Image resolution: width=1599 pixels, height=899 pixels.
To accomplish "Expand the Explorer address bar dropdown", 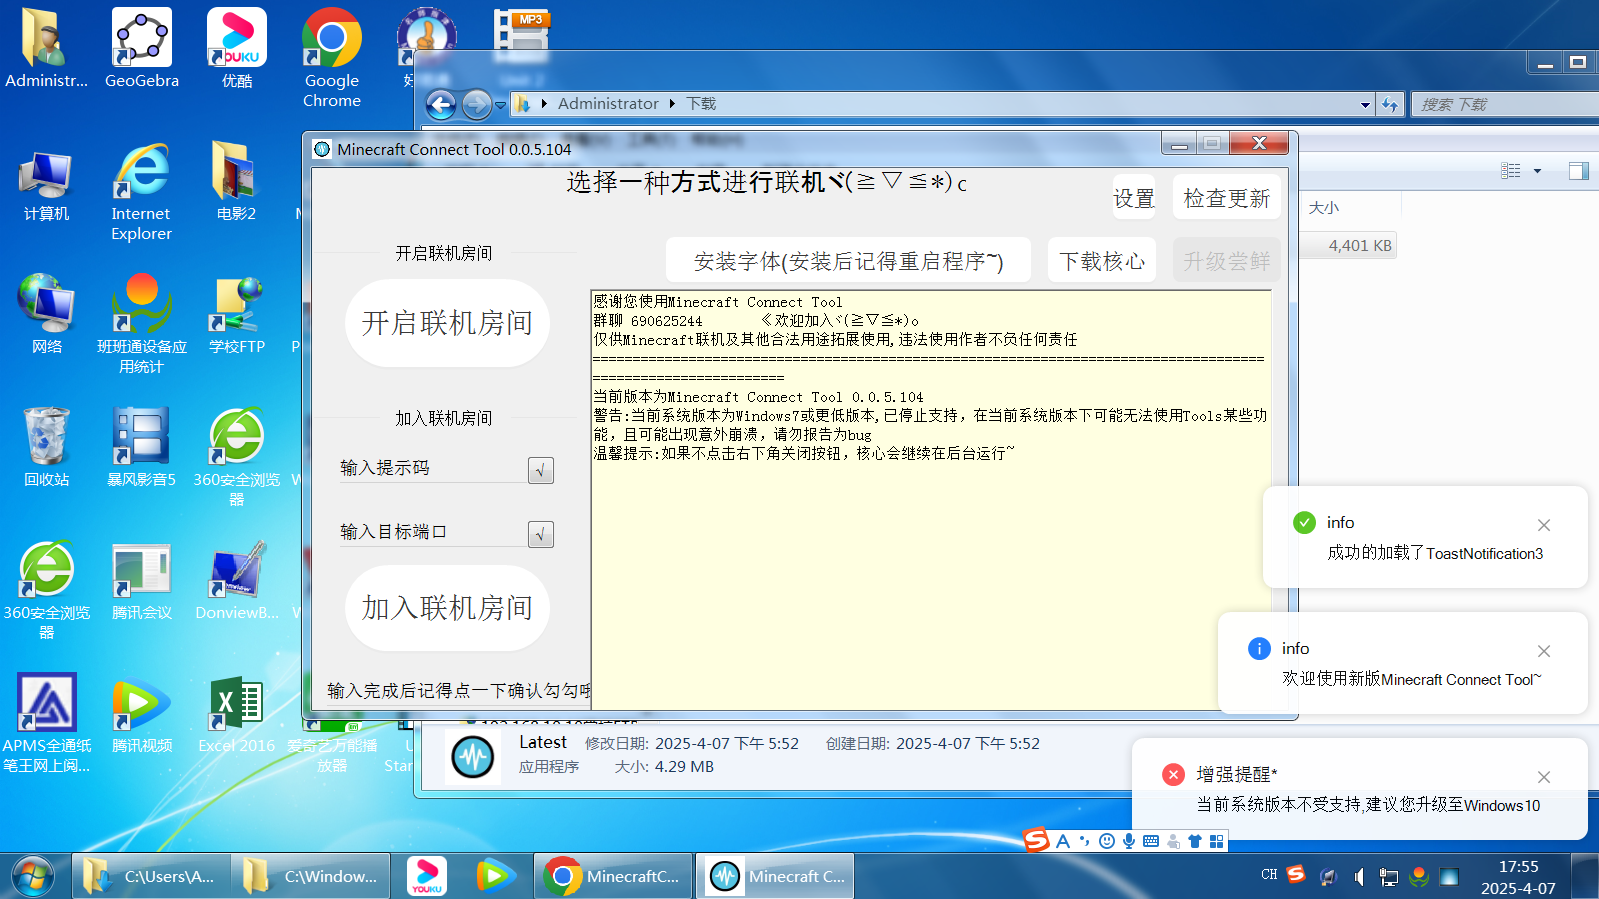I will click(x=1365, y=104).
